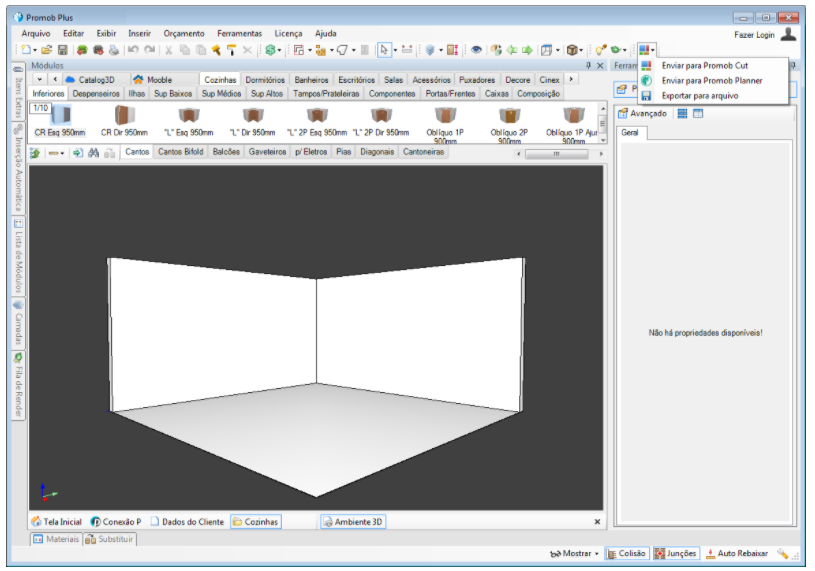Screen dimensions: 815x571
Task: Toggle Auto Rebaixar in status bar
Action: 737,553
